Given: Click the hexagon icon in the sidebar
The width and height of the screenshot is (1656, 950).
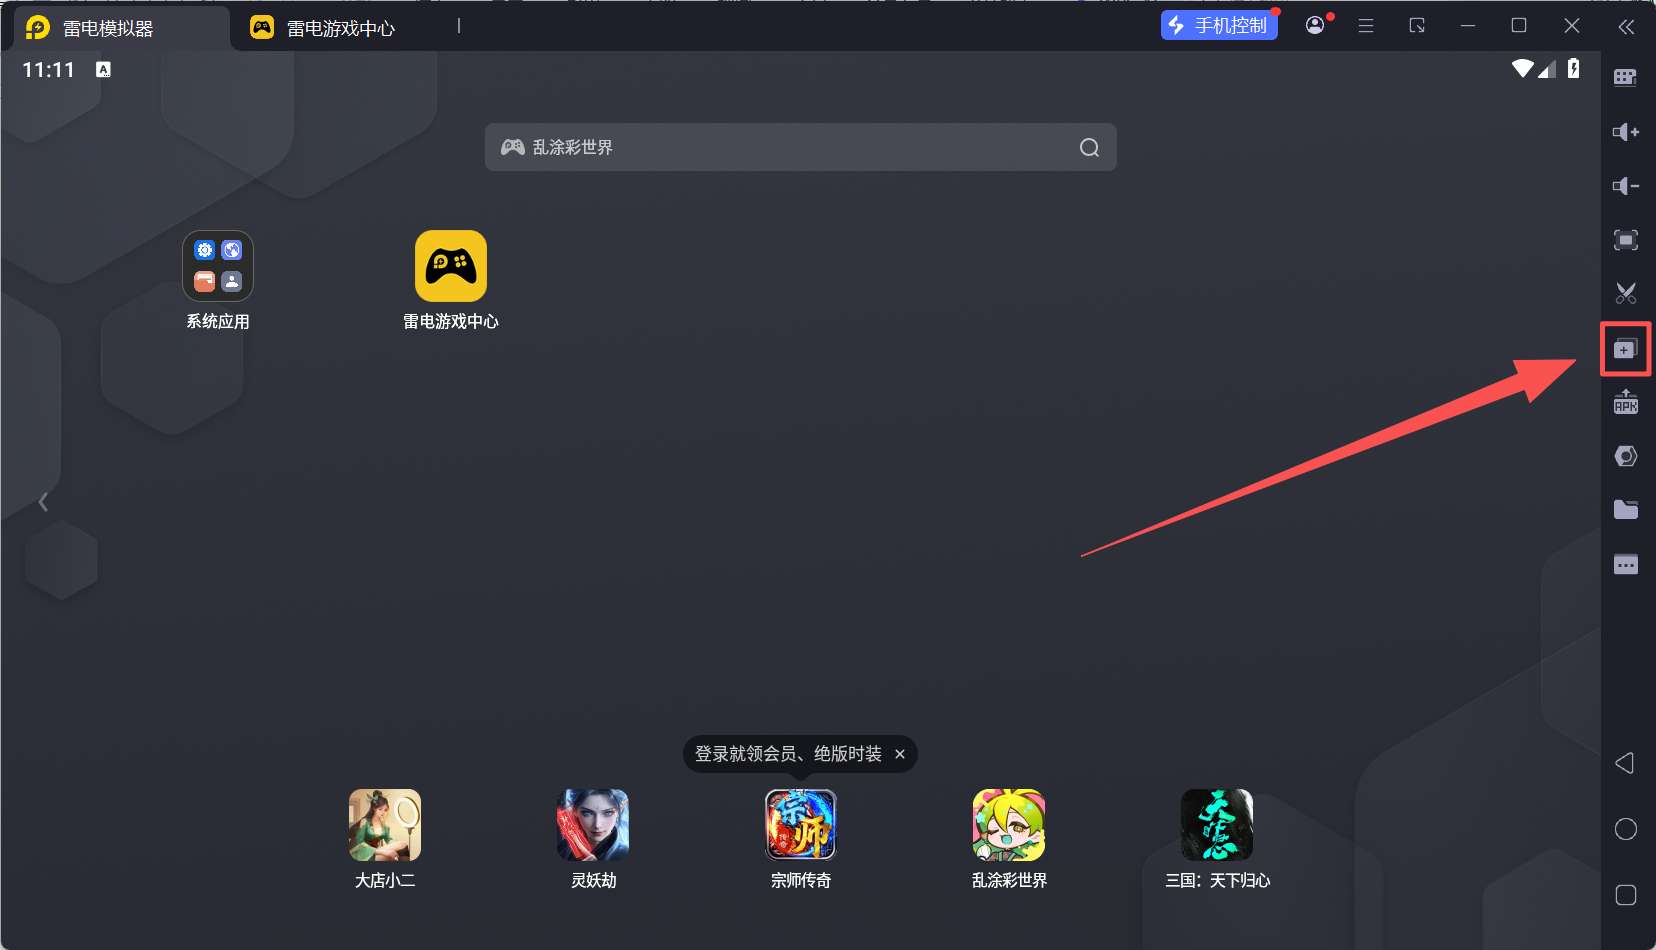Looking at the screenshot, I should click(x=1625, y=456).
